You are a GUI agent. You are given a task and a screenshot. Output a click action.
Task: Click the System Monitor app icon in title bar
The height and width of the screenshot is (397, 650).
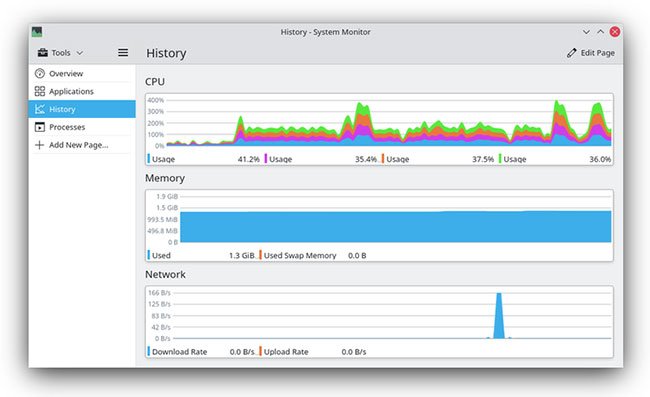pos(37,32)
